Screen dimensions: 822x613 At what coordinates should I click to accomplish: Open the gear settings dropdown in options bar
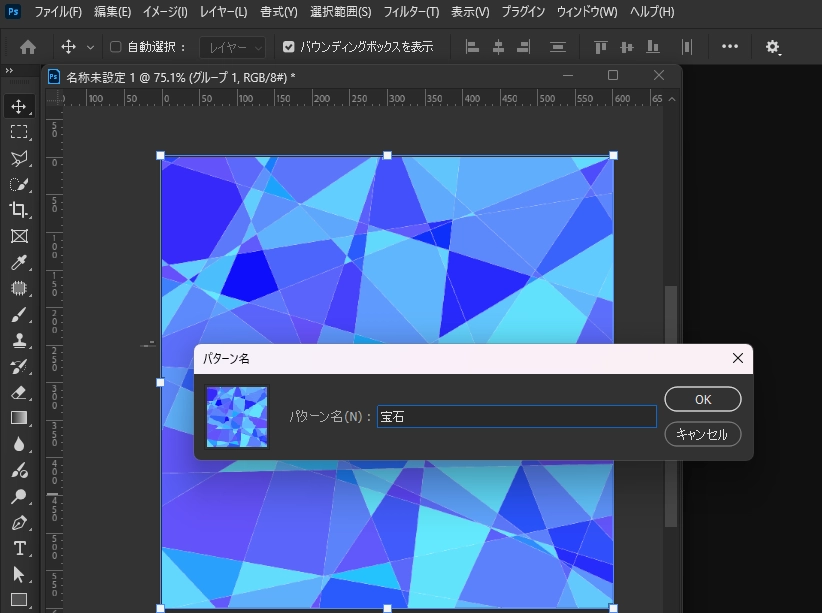[x=773, y=47]
